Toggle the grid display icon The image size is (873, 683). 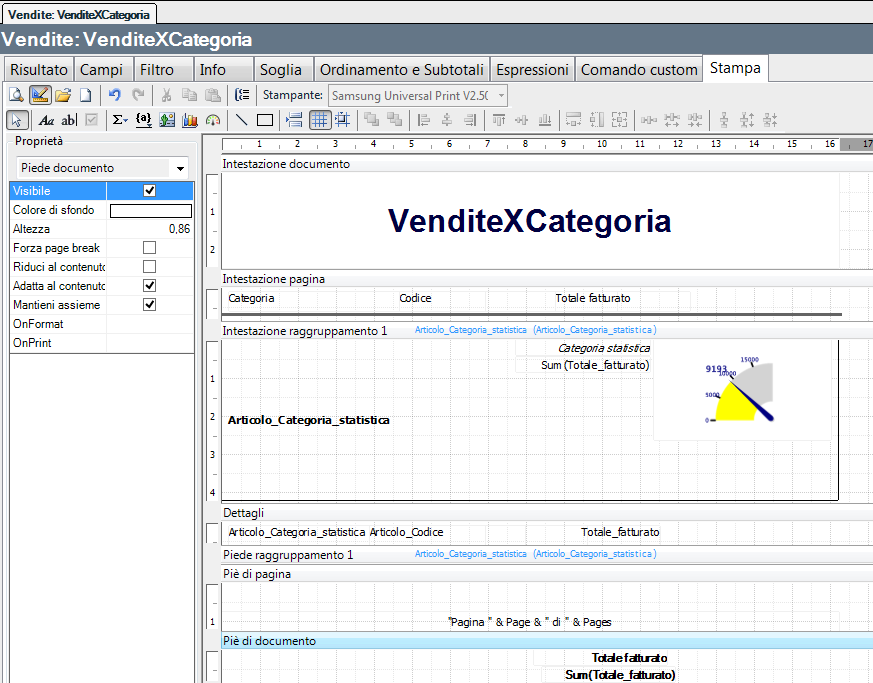(x=319, y=120)
